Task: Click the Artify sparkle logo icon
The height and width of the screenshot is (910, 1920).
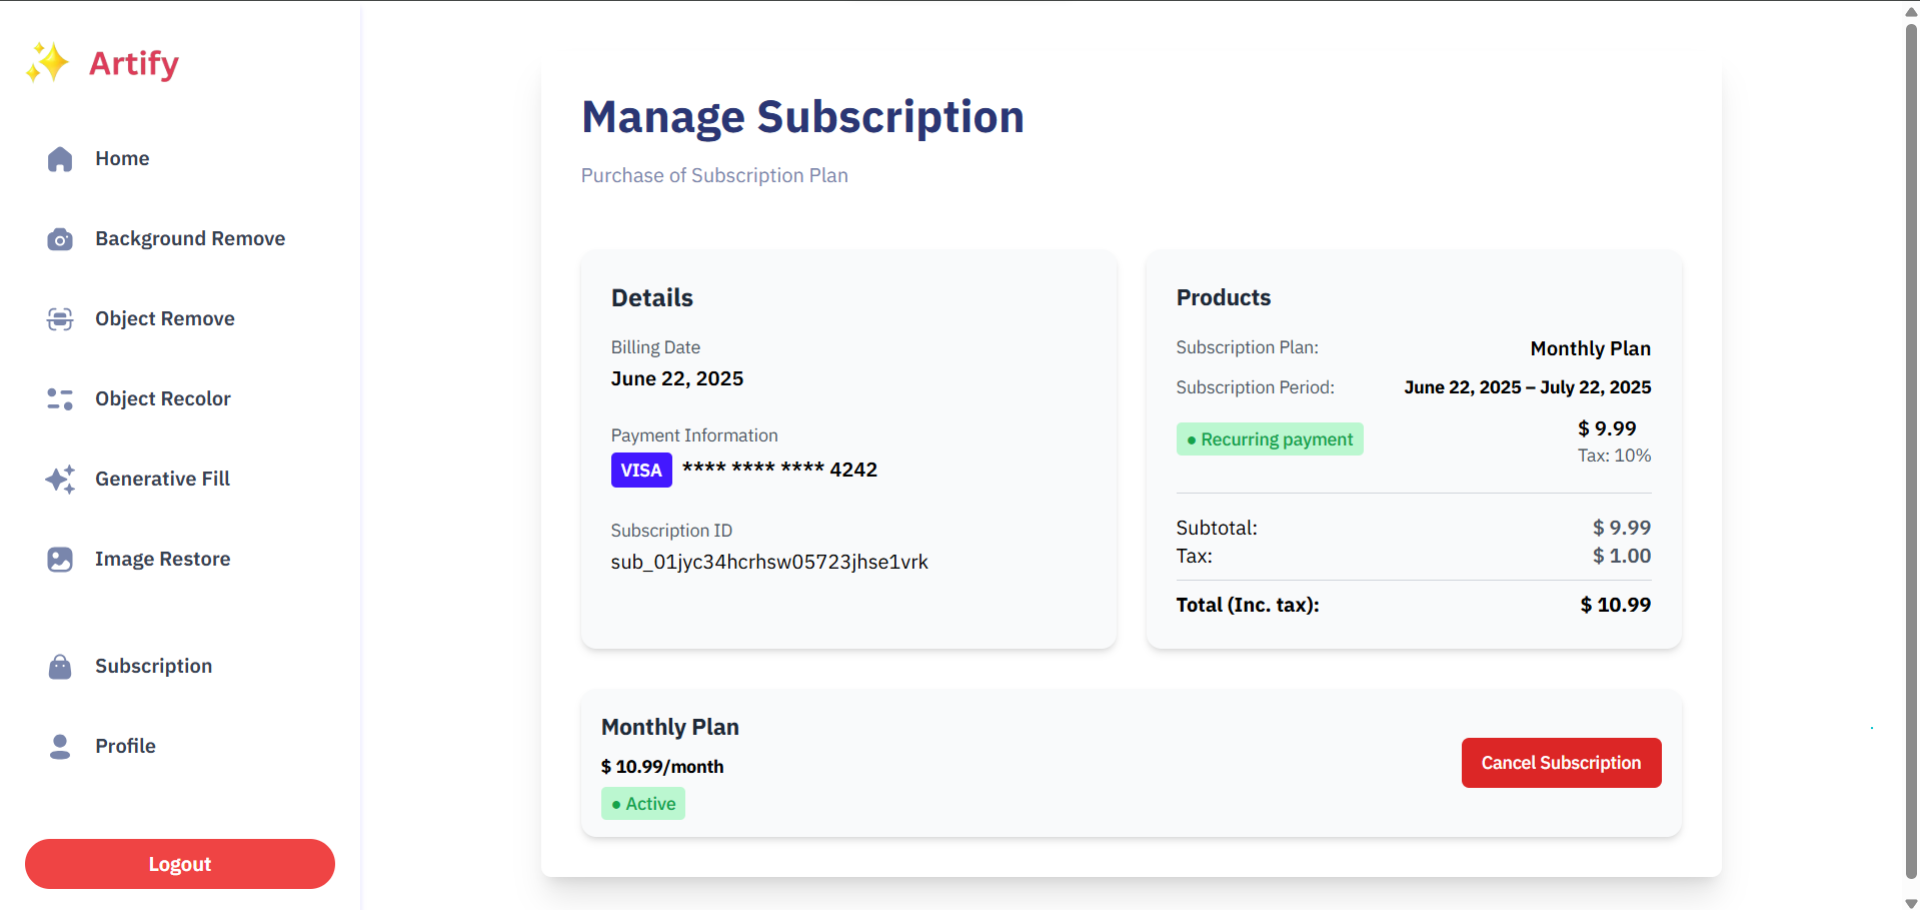Action: (47, 63)
